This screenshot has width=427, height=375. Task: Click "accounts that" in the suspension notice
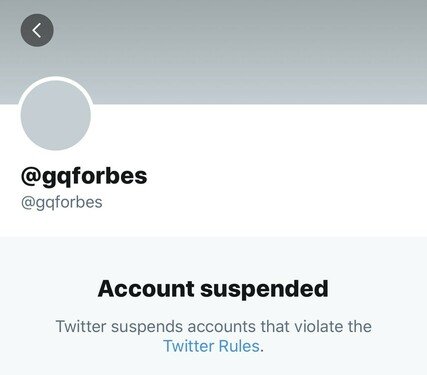pyautogui.click(x=238, y=326)
